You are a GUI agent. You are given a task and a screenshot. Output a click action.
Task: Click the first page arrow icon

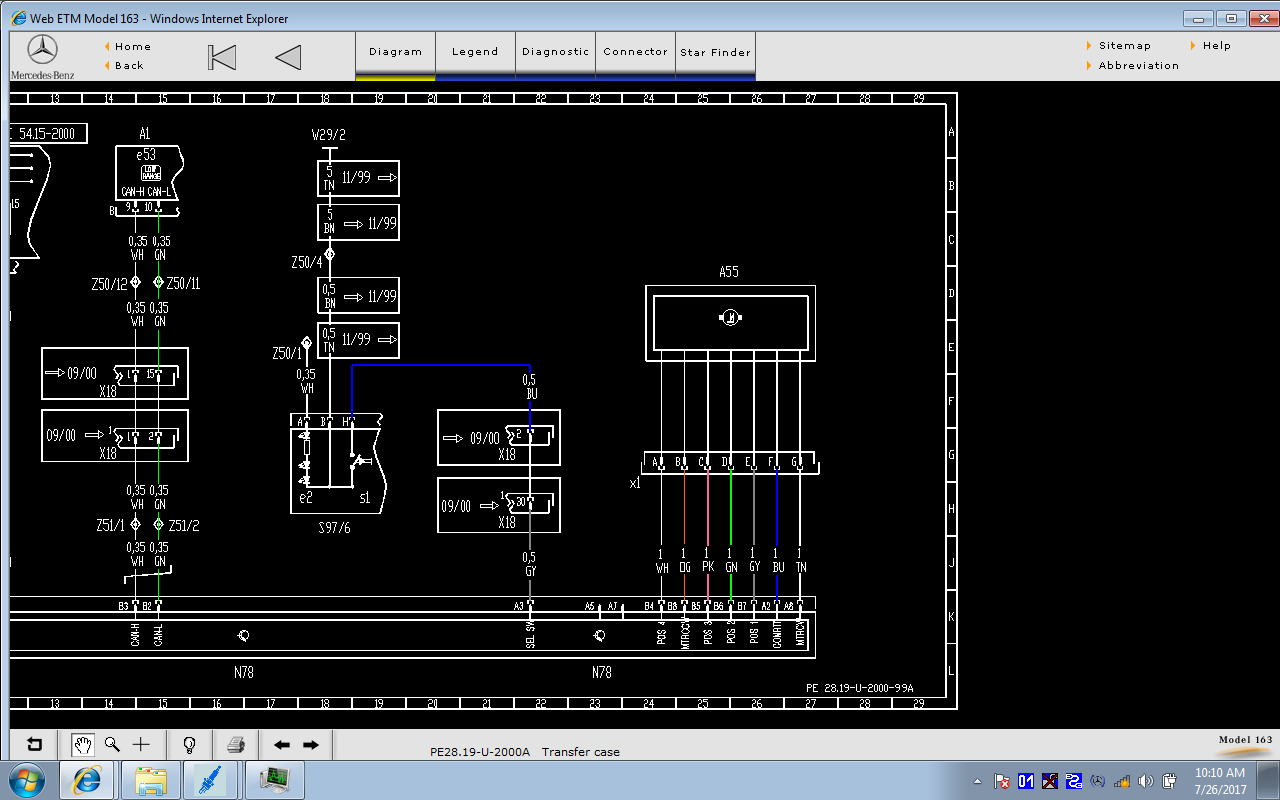[222, 57]
